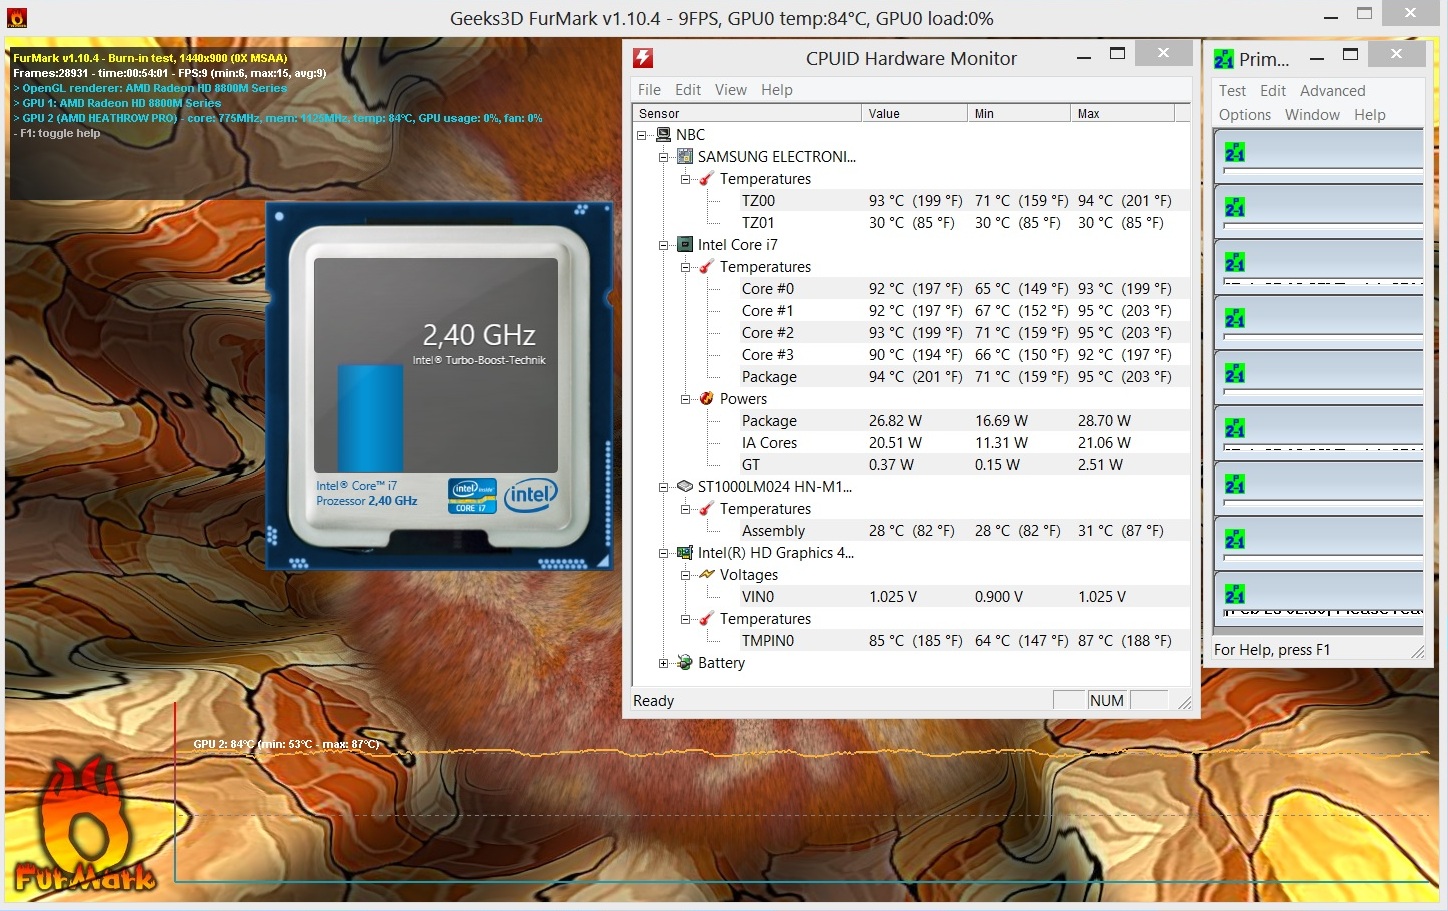Click the Prime95 title bar app icon
The width and height of the screenshot is (1448, 911).
tap(1224, 59)
